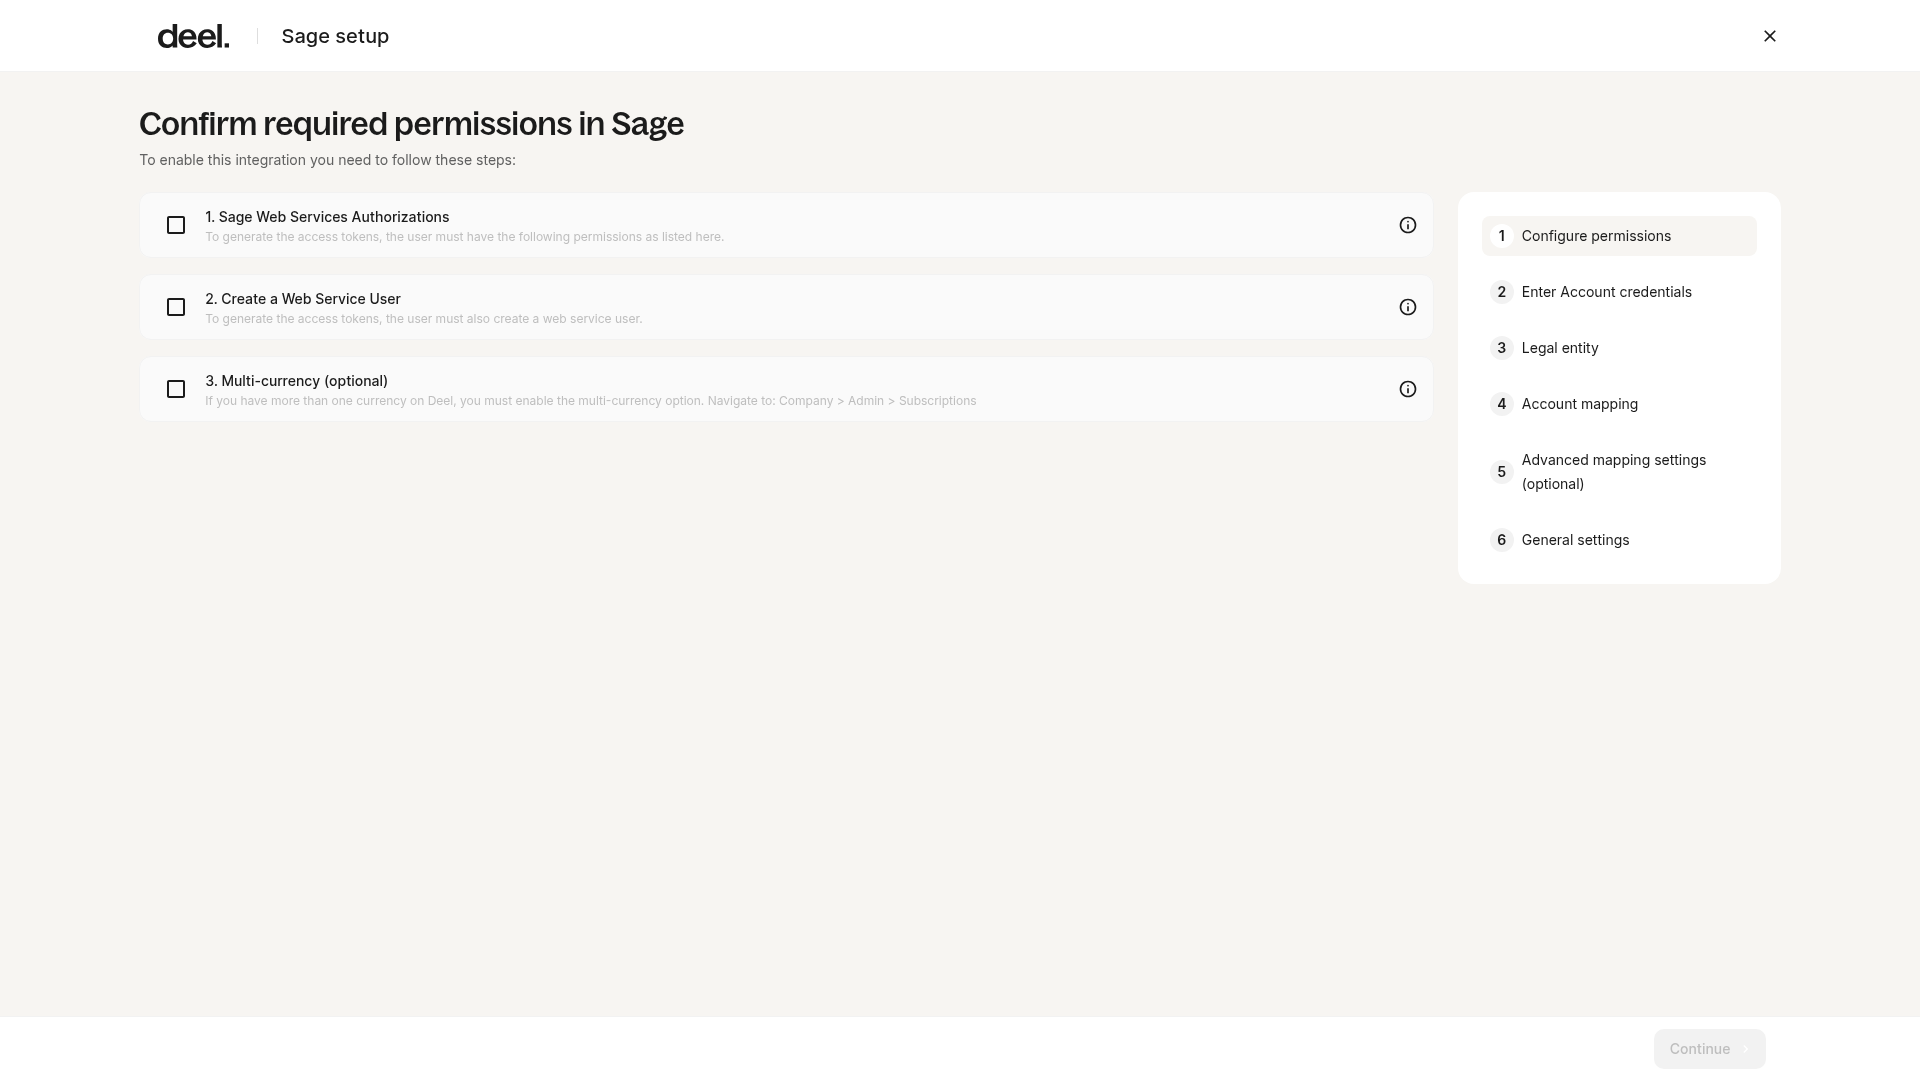Viewport: 1920px width, 1080px height.
Task: Click the description 'permissions as listed here'
Action: [648, 237]
